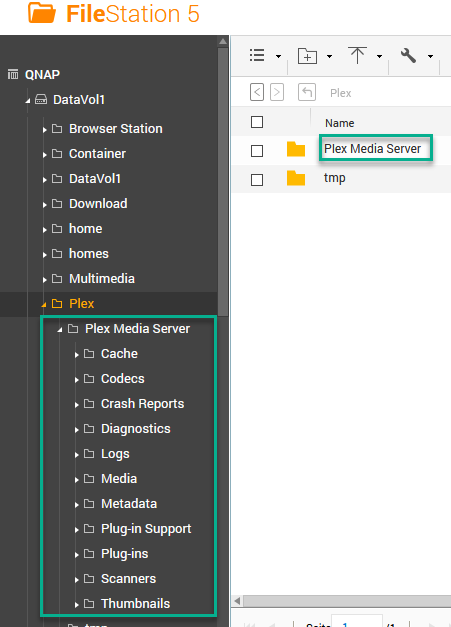Expand the Browser Station folder
Image resolution: width=451 pixels, height=627 pixels.
(44, 130)
